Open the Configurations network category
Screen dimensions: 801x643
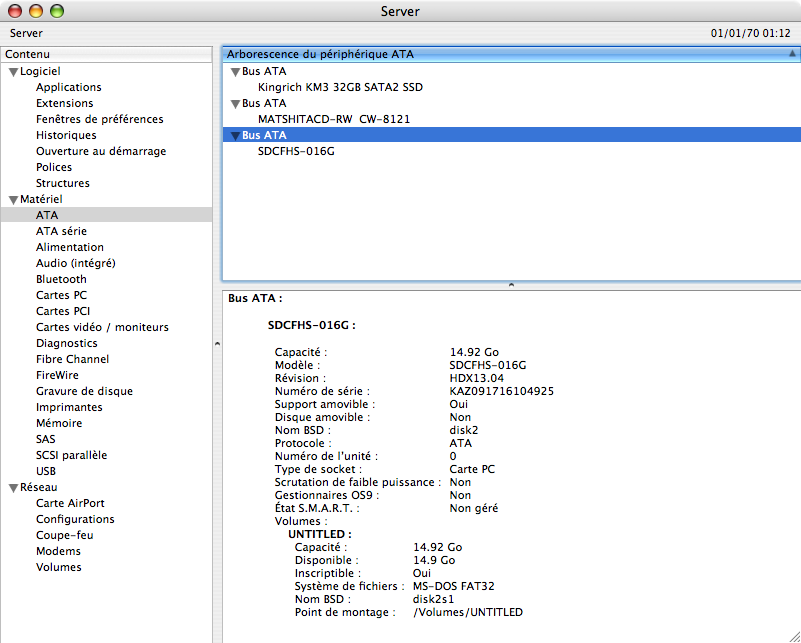75,519
